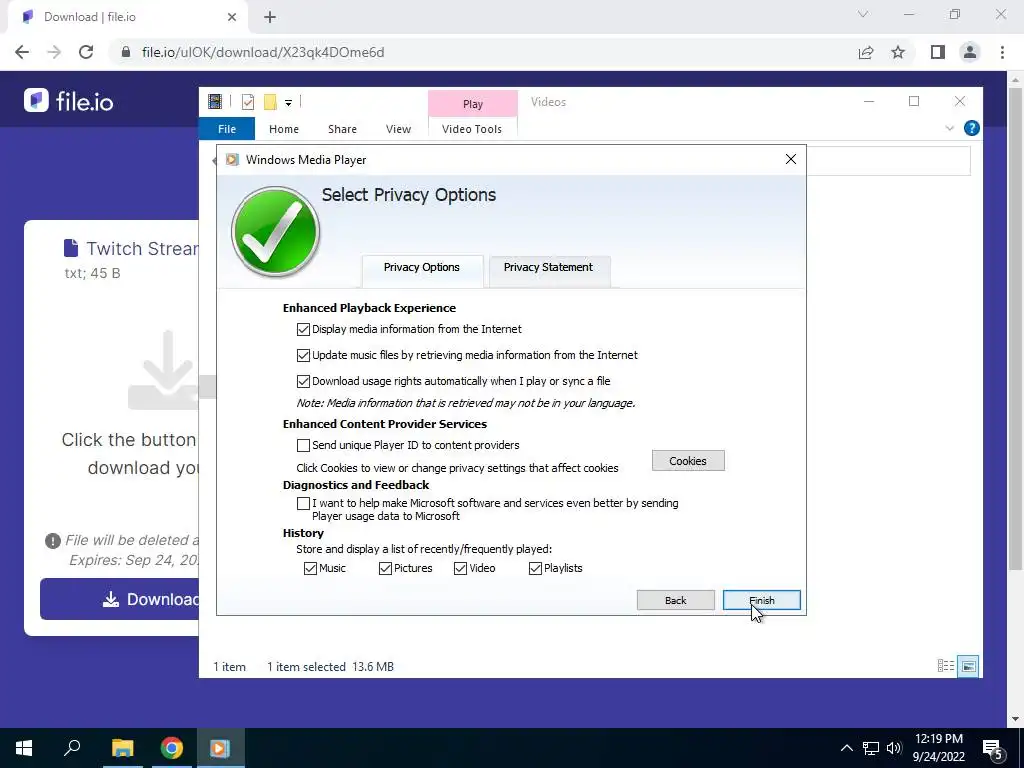Open Chrome from taskbar
The width and height of the screenshot is (1024, 768).
[x=172, y=748]
